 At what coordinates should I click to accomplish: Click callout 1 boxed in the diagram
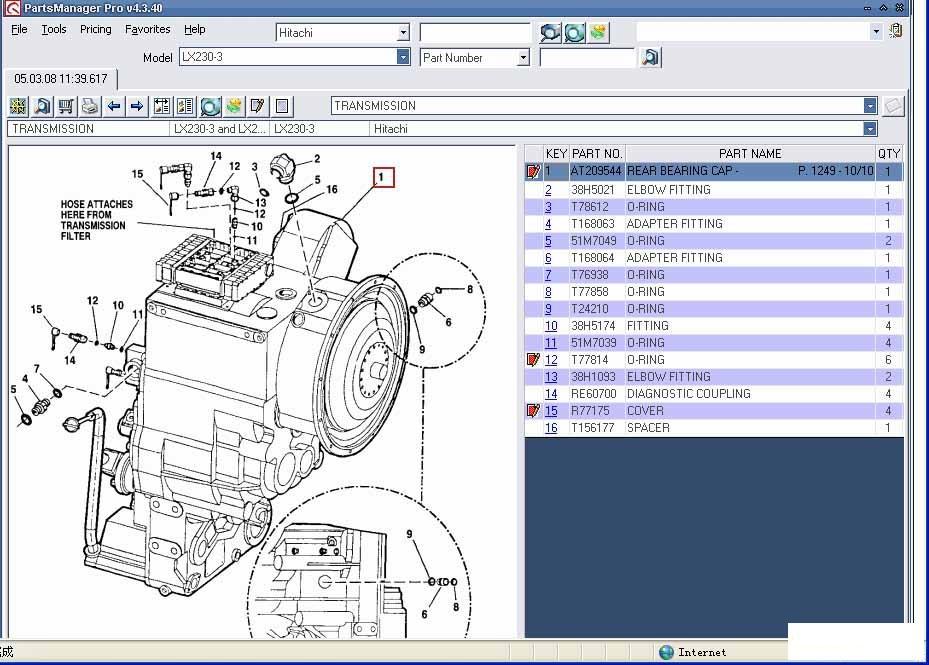(x=383, y=177)
